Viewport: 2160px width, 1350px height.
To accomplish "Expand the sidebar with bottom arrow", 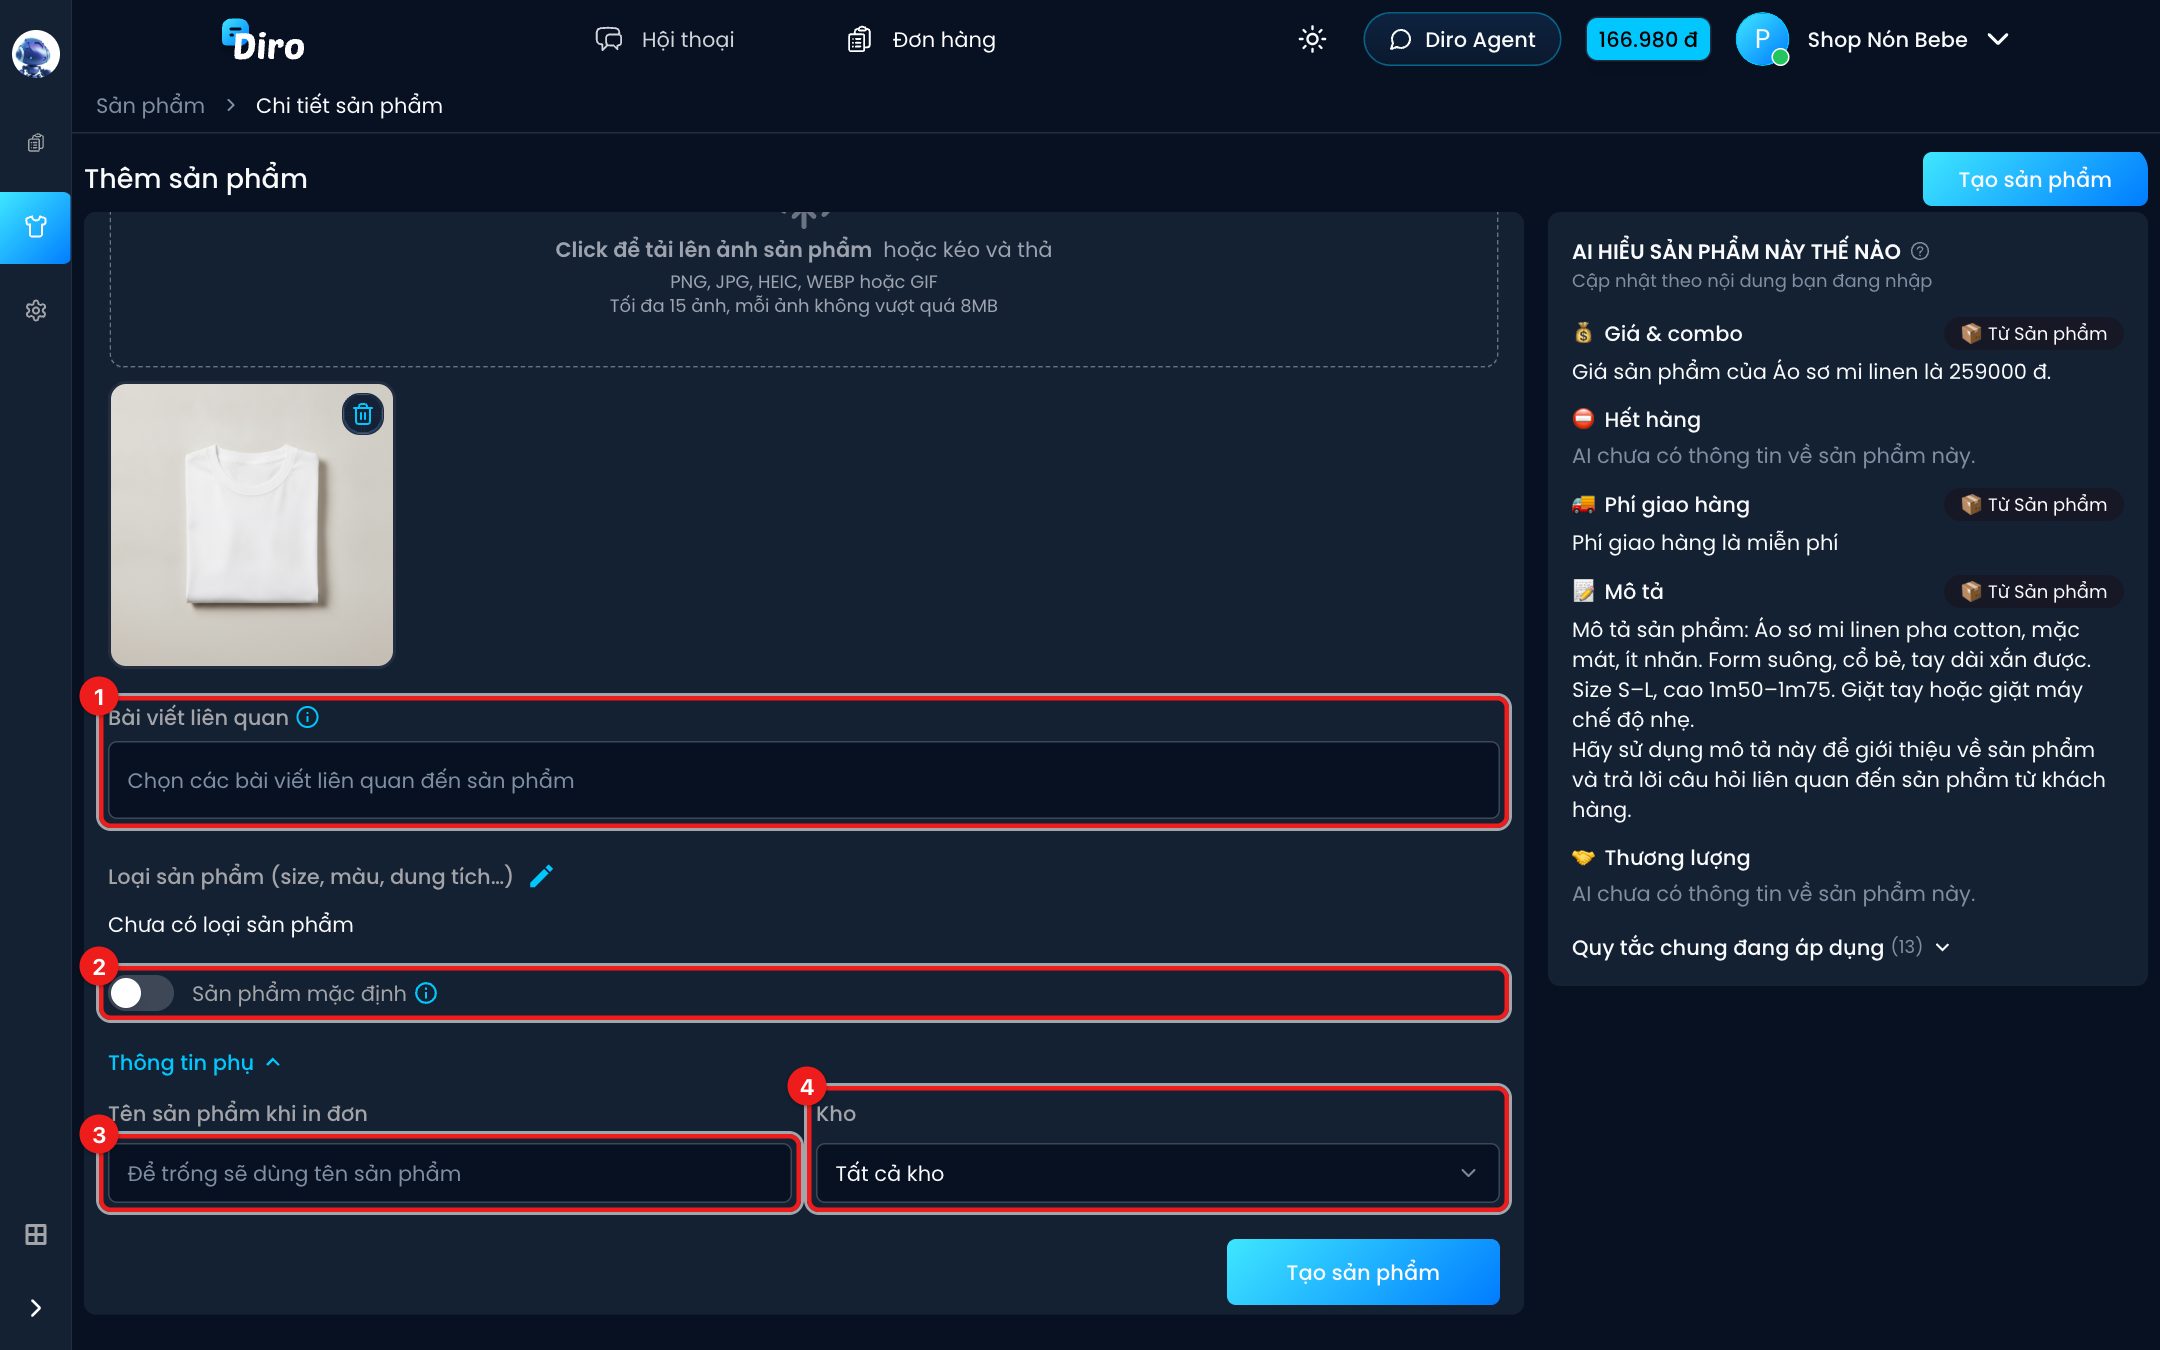I will coord(36,1308).
